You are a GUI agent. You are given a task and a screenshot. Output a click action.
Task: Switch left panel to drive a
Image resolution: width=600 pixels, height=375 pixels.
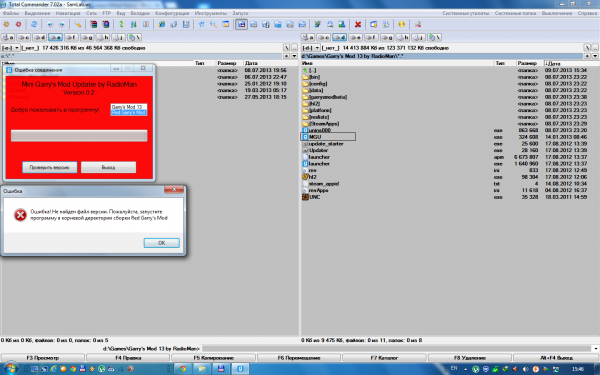point(8,38)
